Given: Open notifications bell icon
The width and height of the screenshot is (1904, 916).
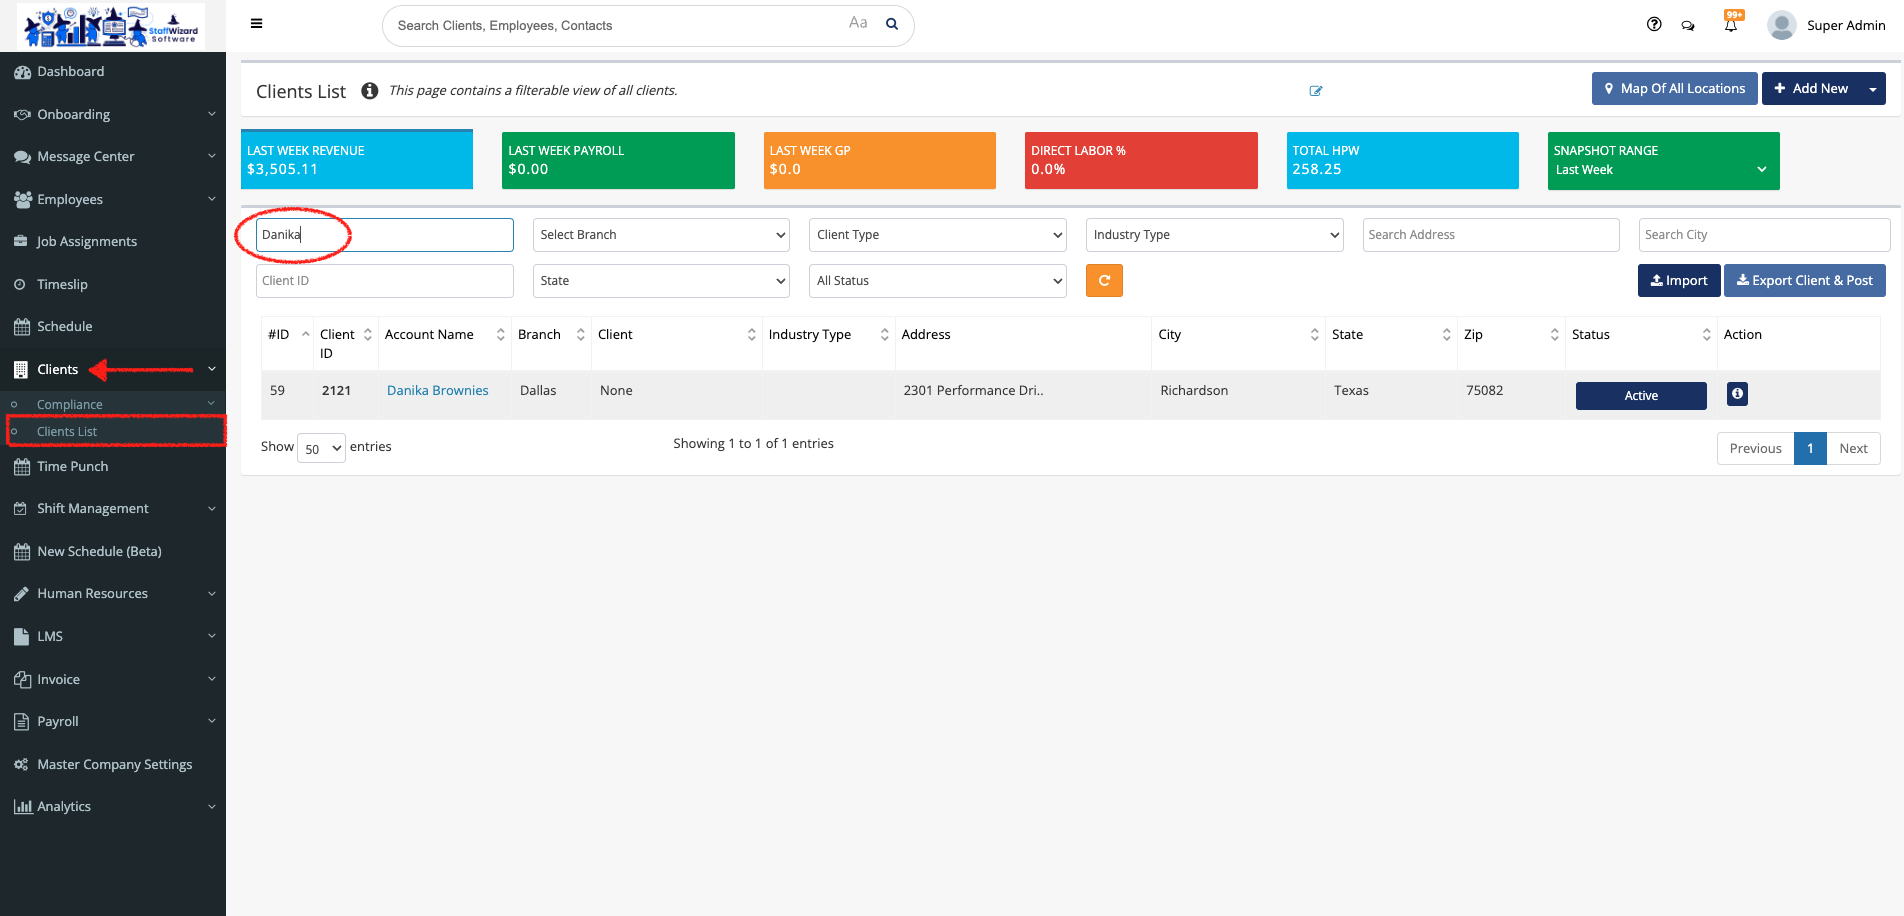Looking at the screenshot, I should (x=1731, y=25).
